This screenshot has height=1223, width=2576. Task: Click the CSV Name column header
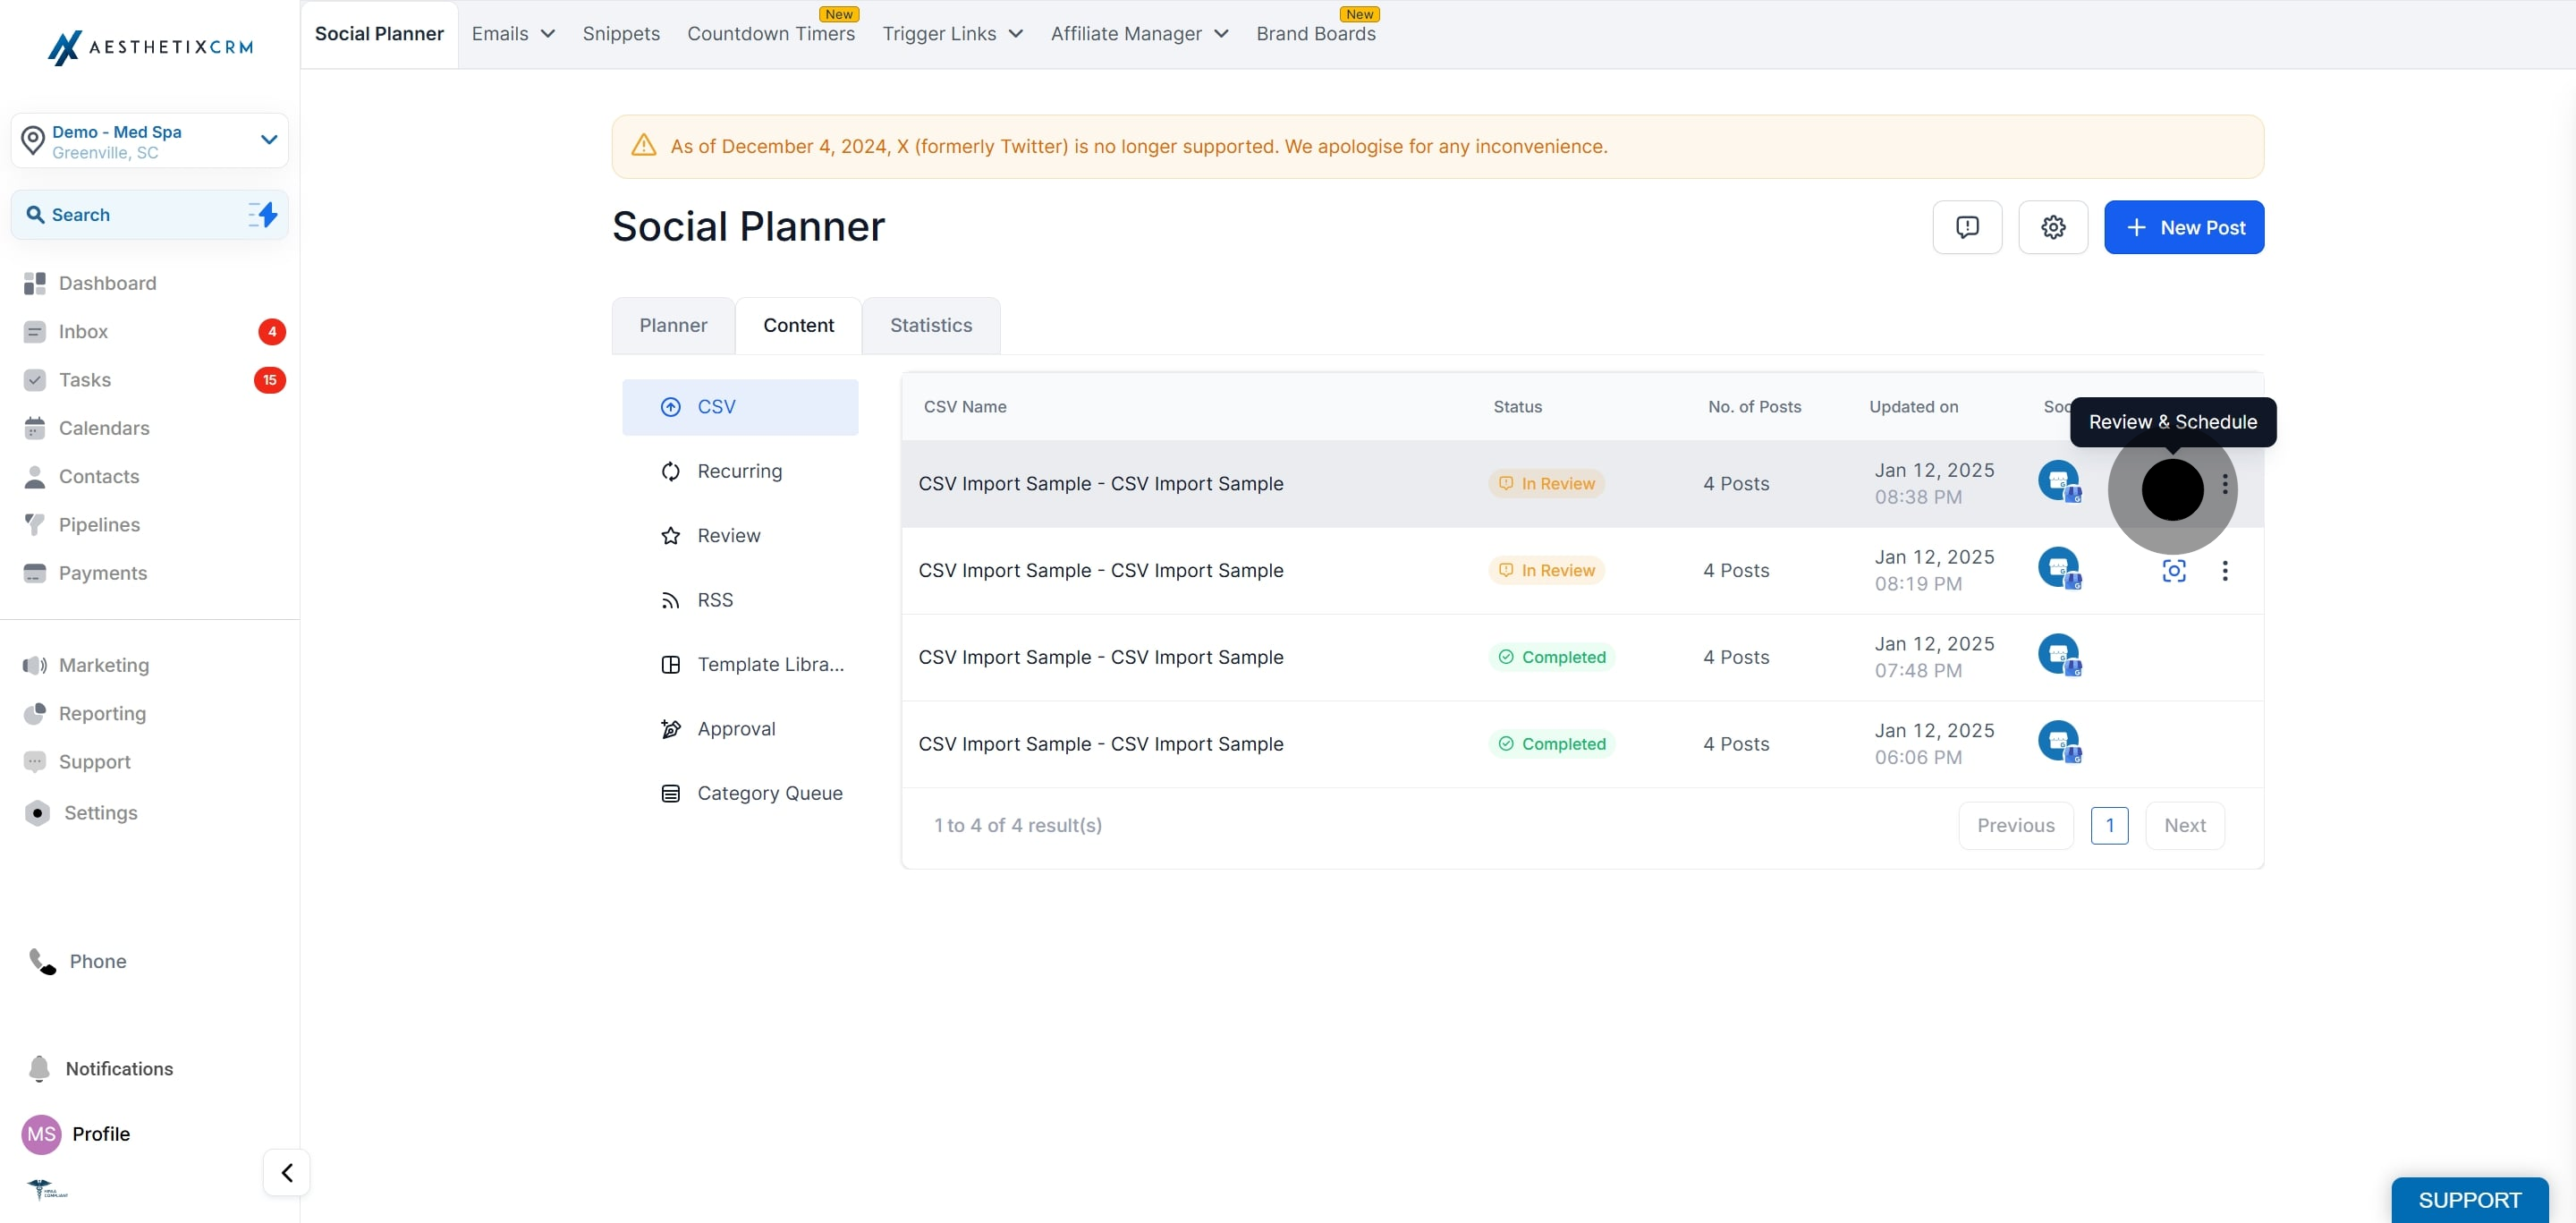(x=965, y=407)
